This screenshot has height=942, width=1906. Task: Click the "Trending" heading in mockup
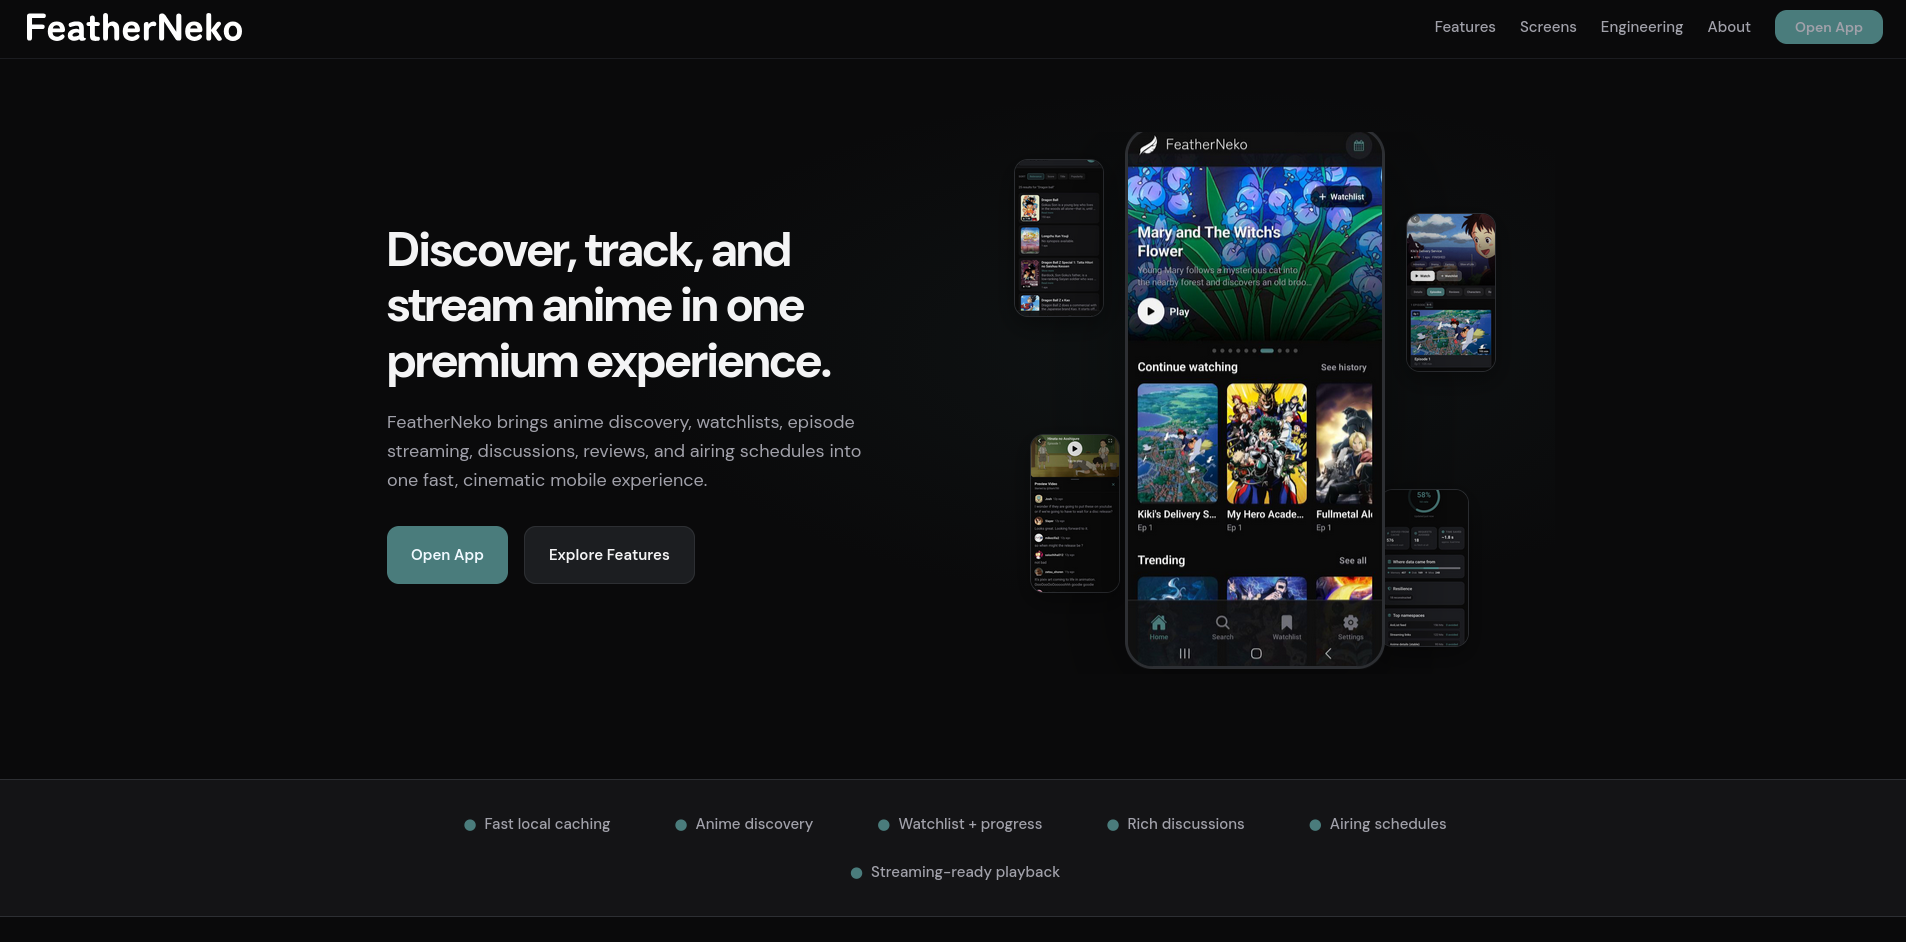pos(1161,560)
